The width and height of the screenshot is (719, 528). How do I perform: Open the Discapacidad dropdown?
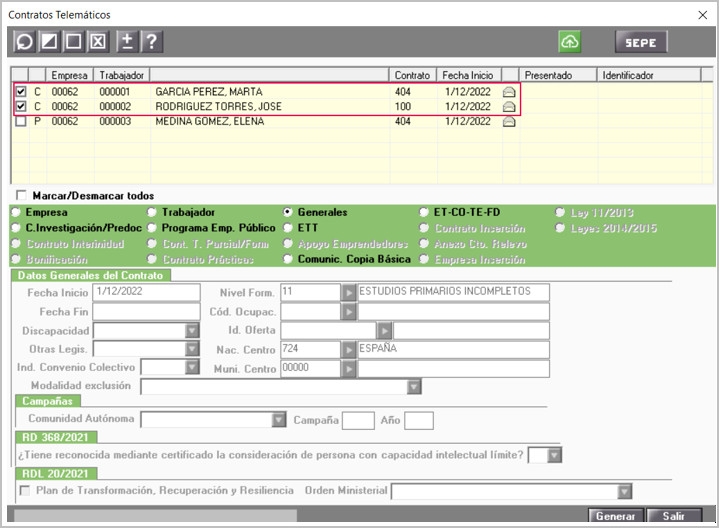pos(192,330)
